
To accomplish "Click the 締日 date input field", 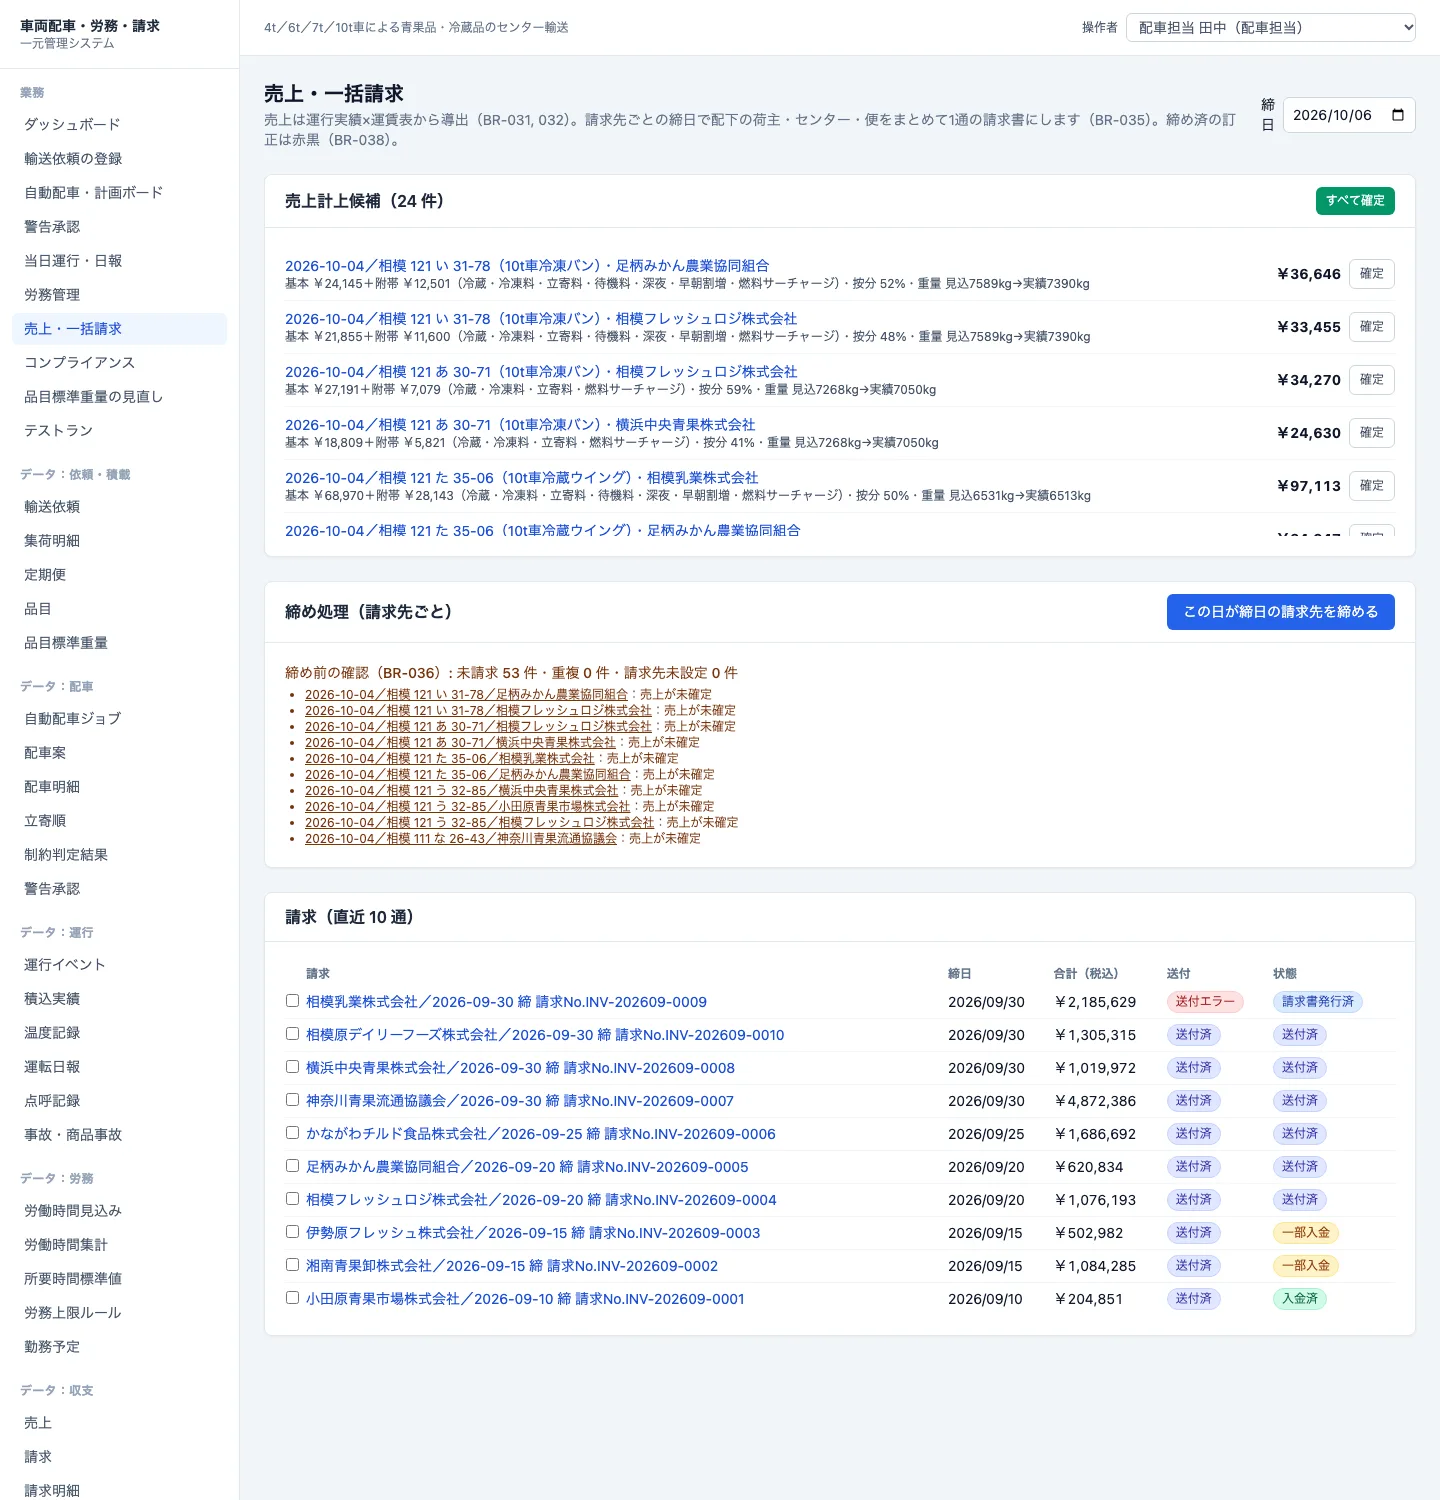I will [1349, 115].
